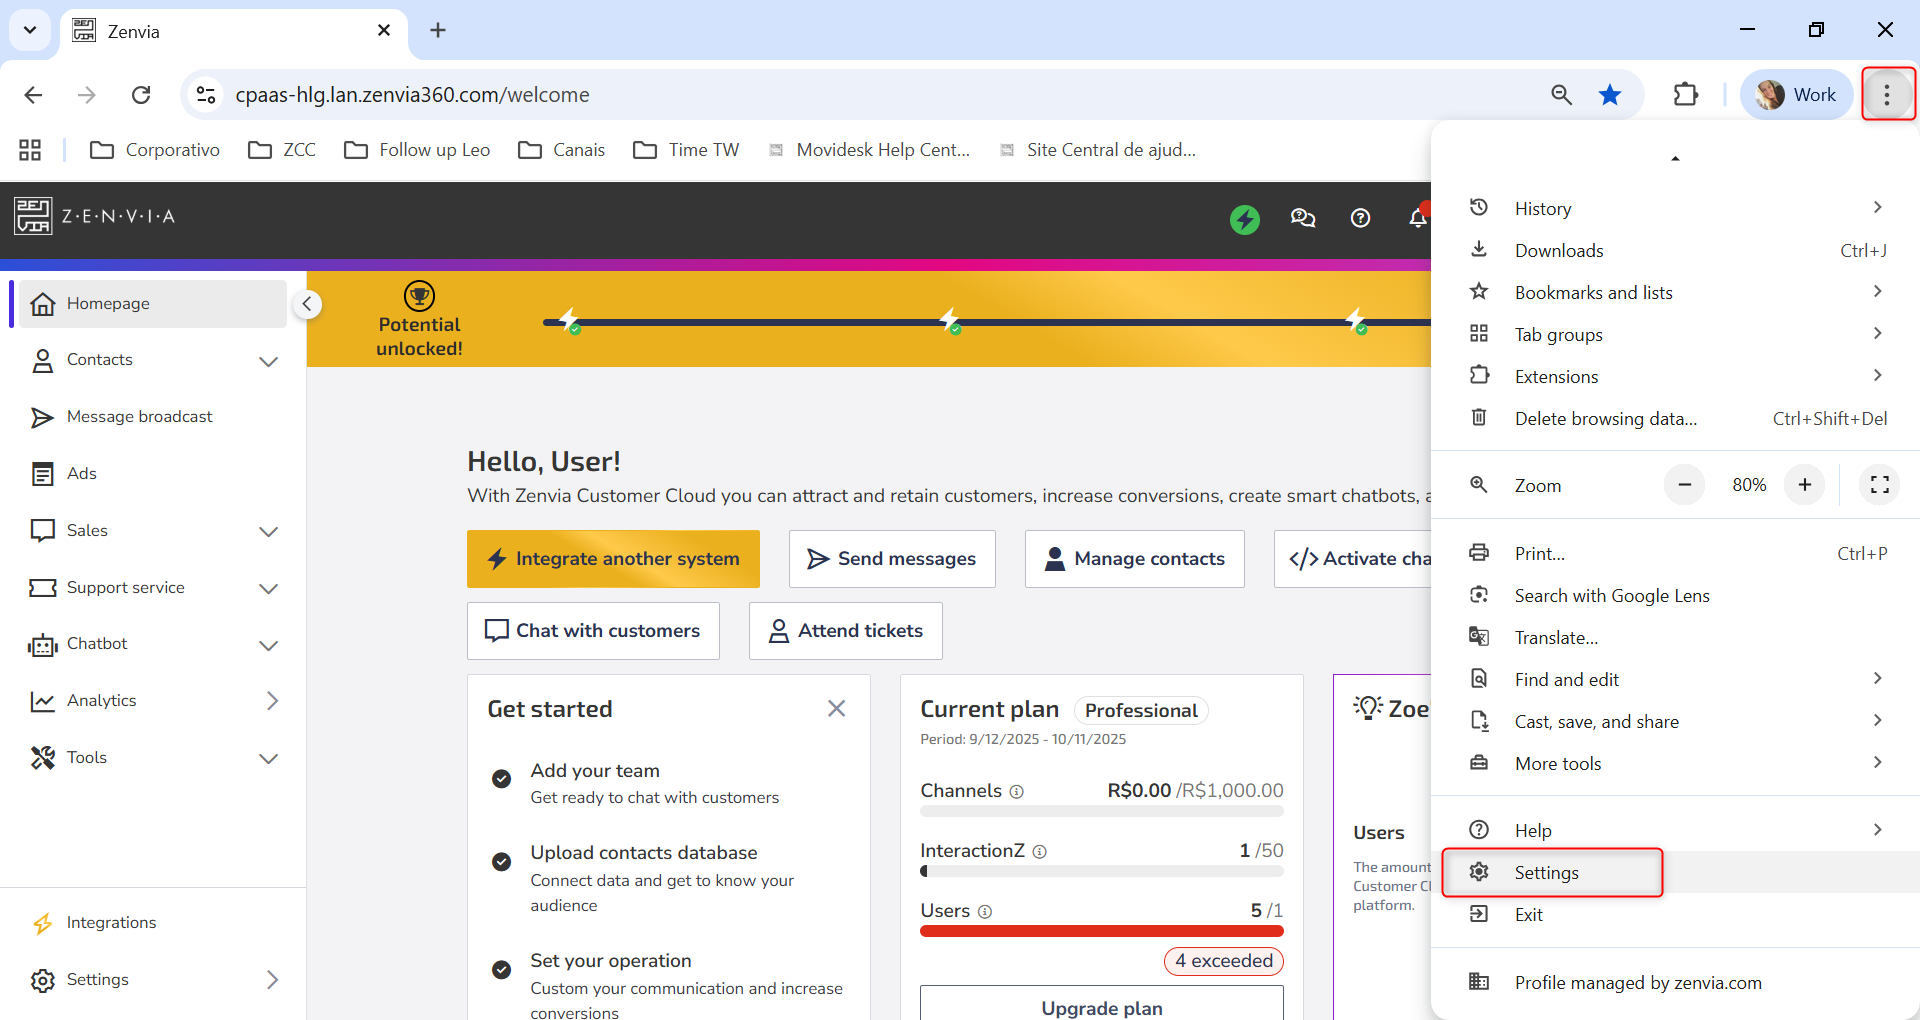
Task: Open the Tab groups submenu
Action: point(1676,334)
